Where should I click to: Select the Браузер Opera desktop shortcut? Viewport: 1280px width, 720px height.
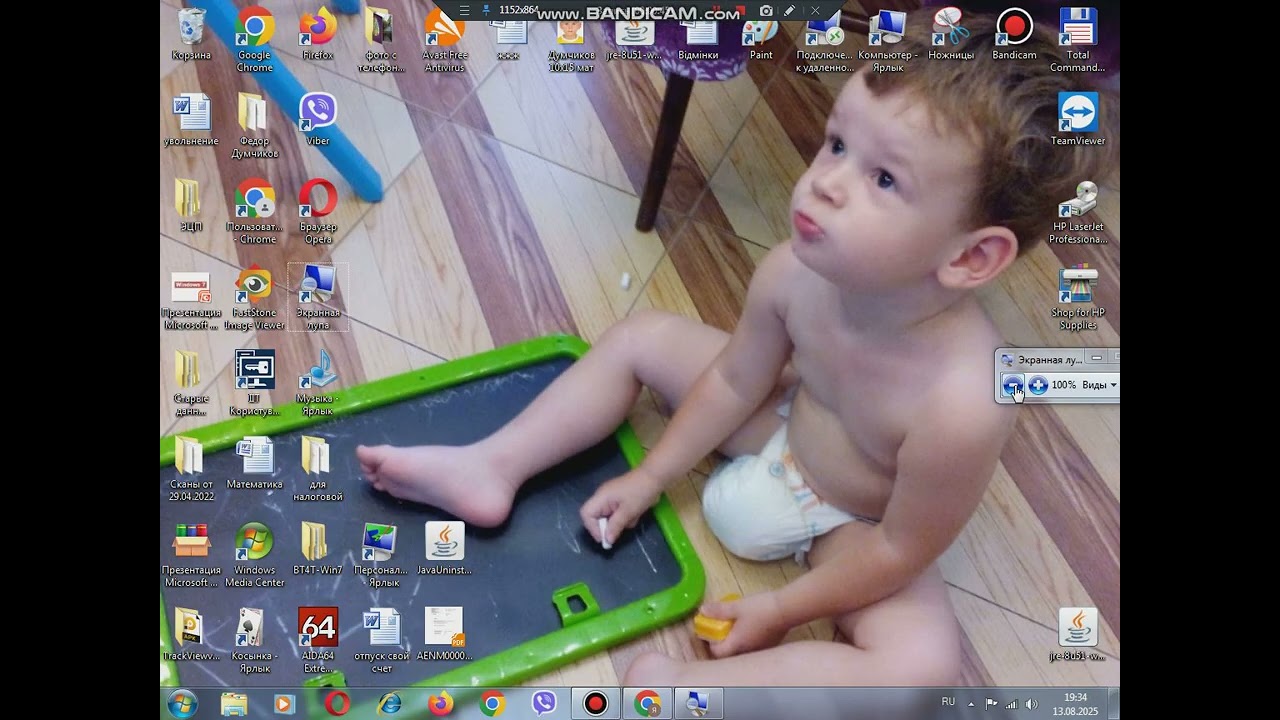318,213
